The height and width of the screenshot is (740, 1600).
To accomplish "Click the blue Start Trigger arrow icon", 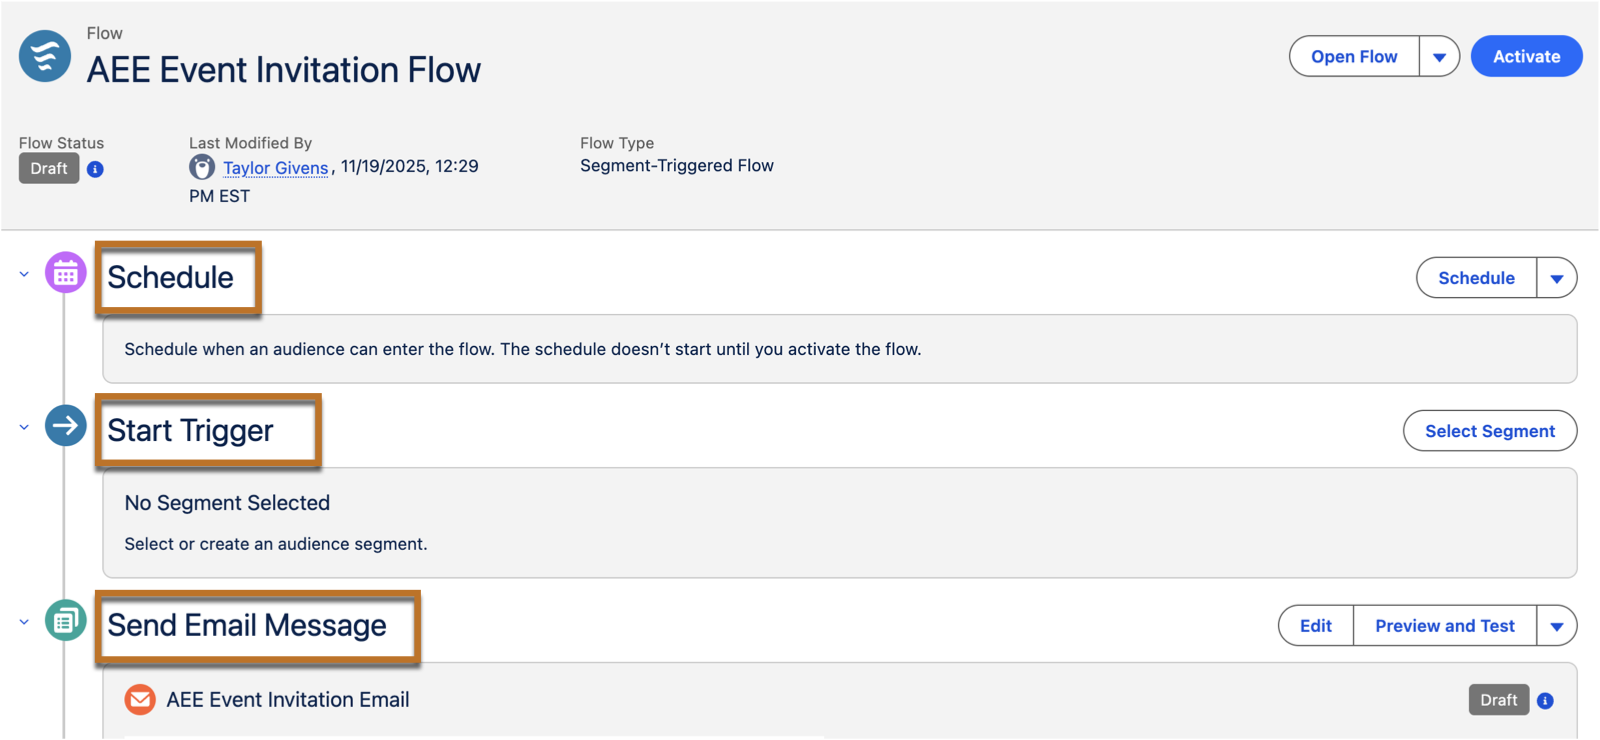I will pos(65,425).
